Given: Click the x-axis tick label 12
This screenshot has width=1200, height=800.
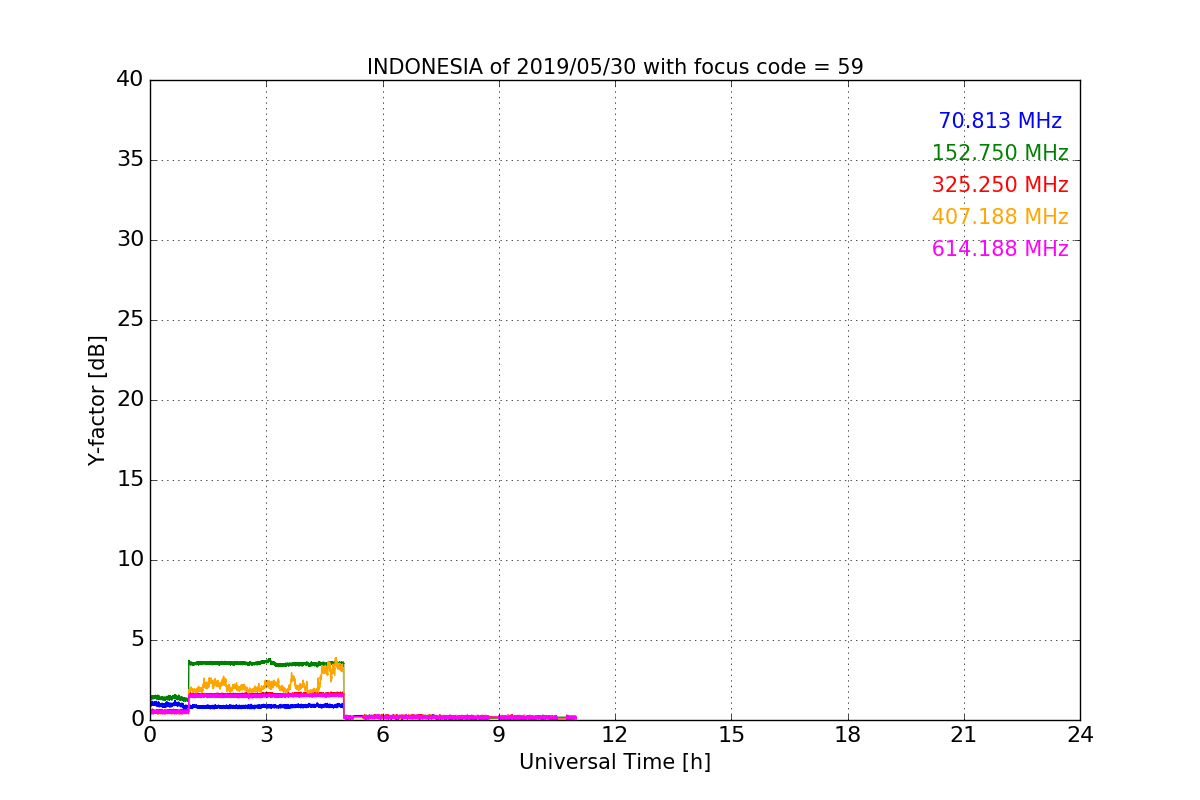Looking at the screenshot, I should 615,735.
